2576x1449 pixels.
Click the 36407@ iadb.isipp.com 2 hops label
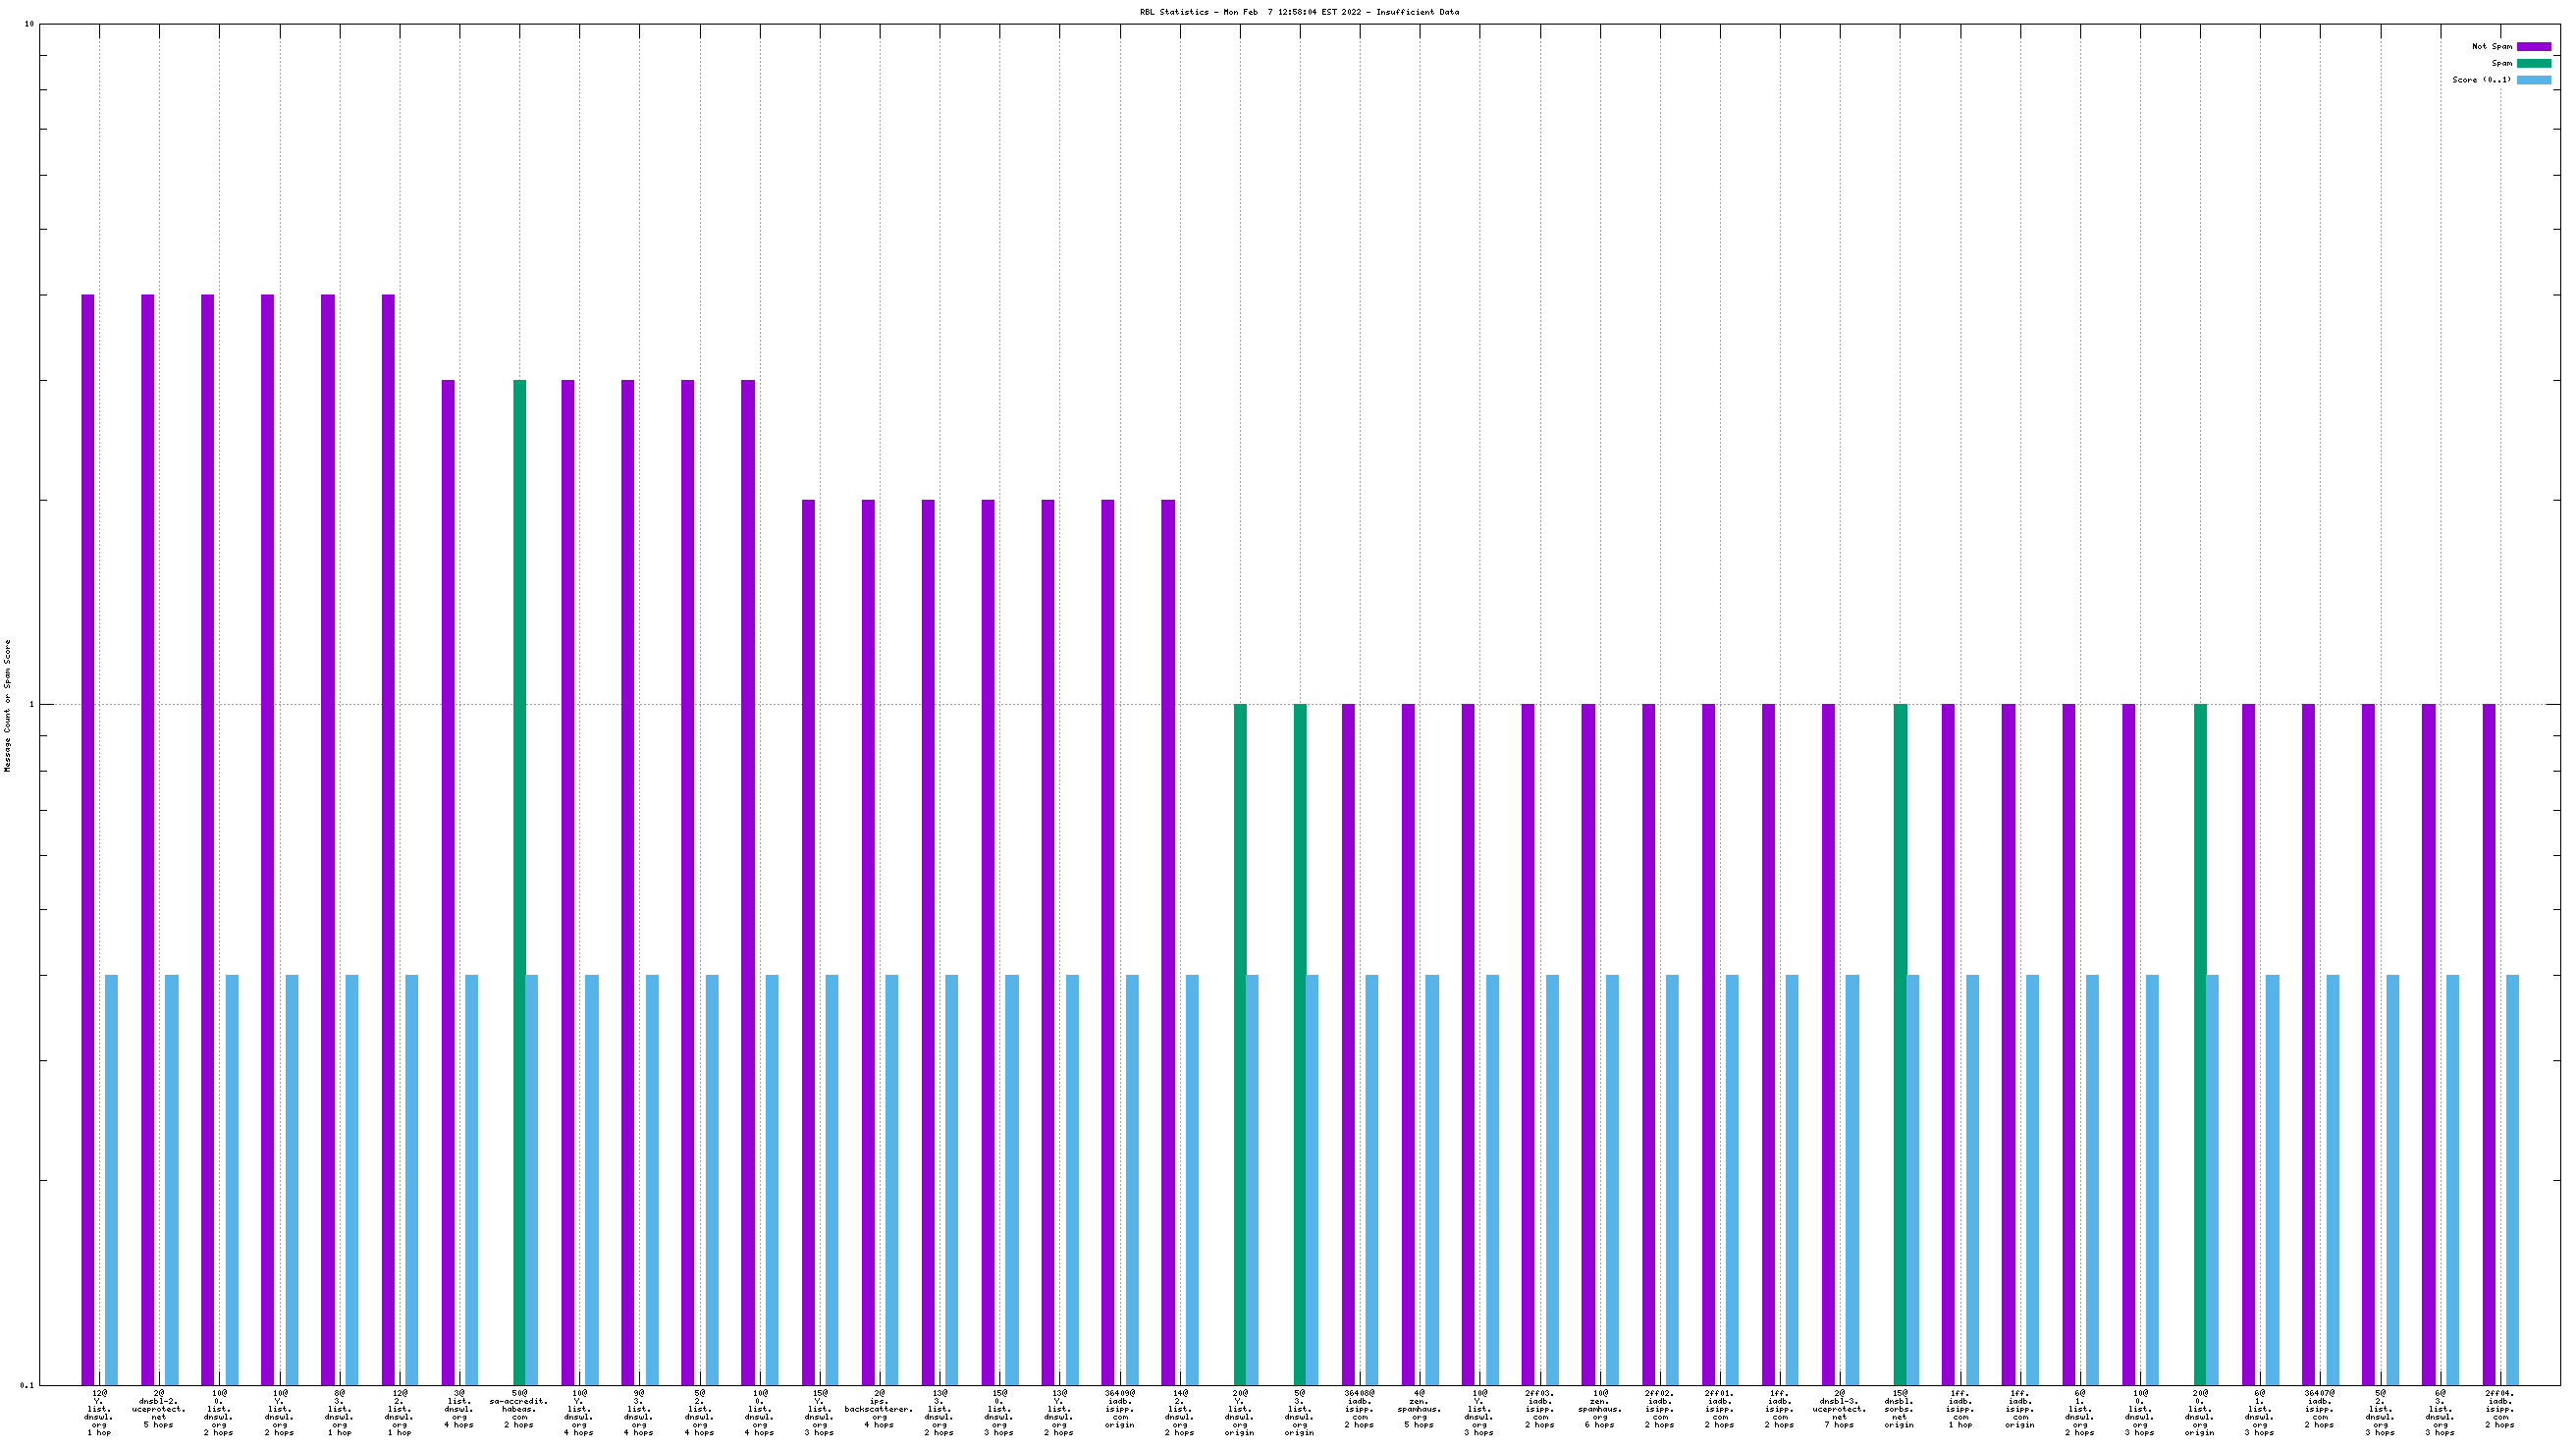[x=2319, y=1409]
